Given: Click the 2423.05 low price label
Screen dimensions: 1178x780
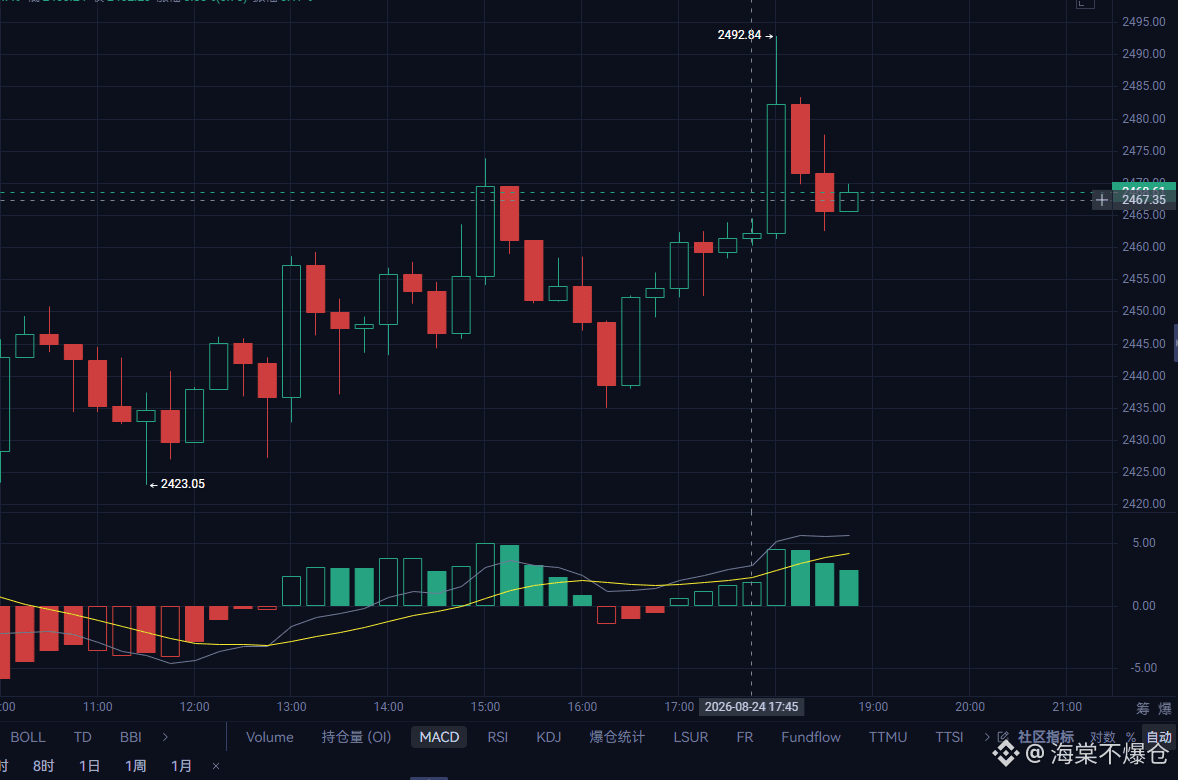Looking at the screenshot, I should 183,484.
